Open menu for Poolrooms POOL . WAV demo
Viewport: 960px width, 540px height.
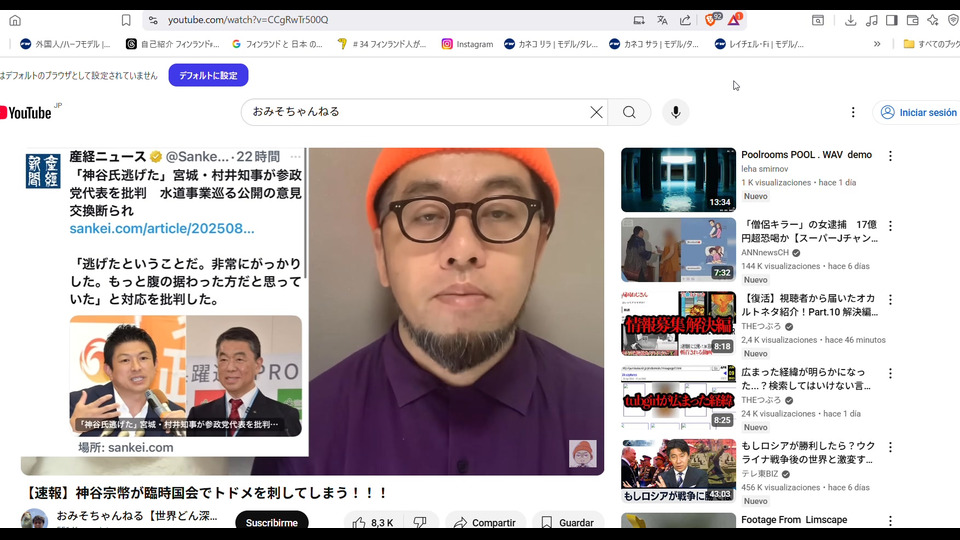tap(890, 156)
